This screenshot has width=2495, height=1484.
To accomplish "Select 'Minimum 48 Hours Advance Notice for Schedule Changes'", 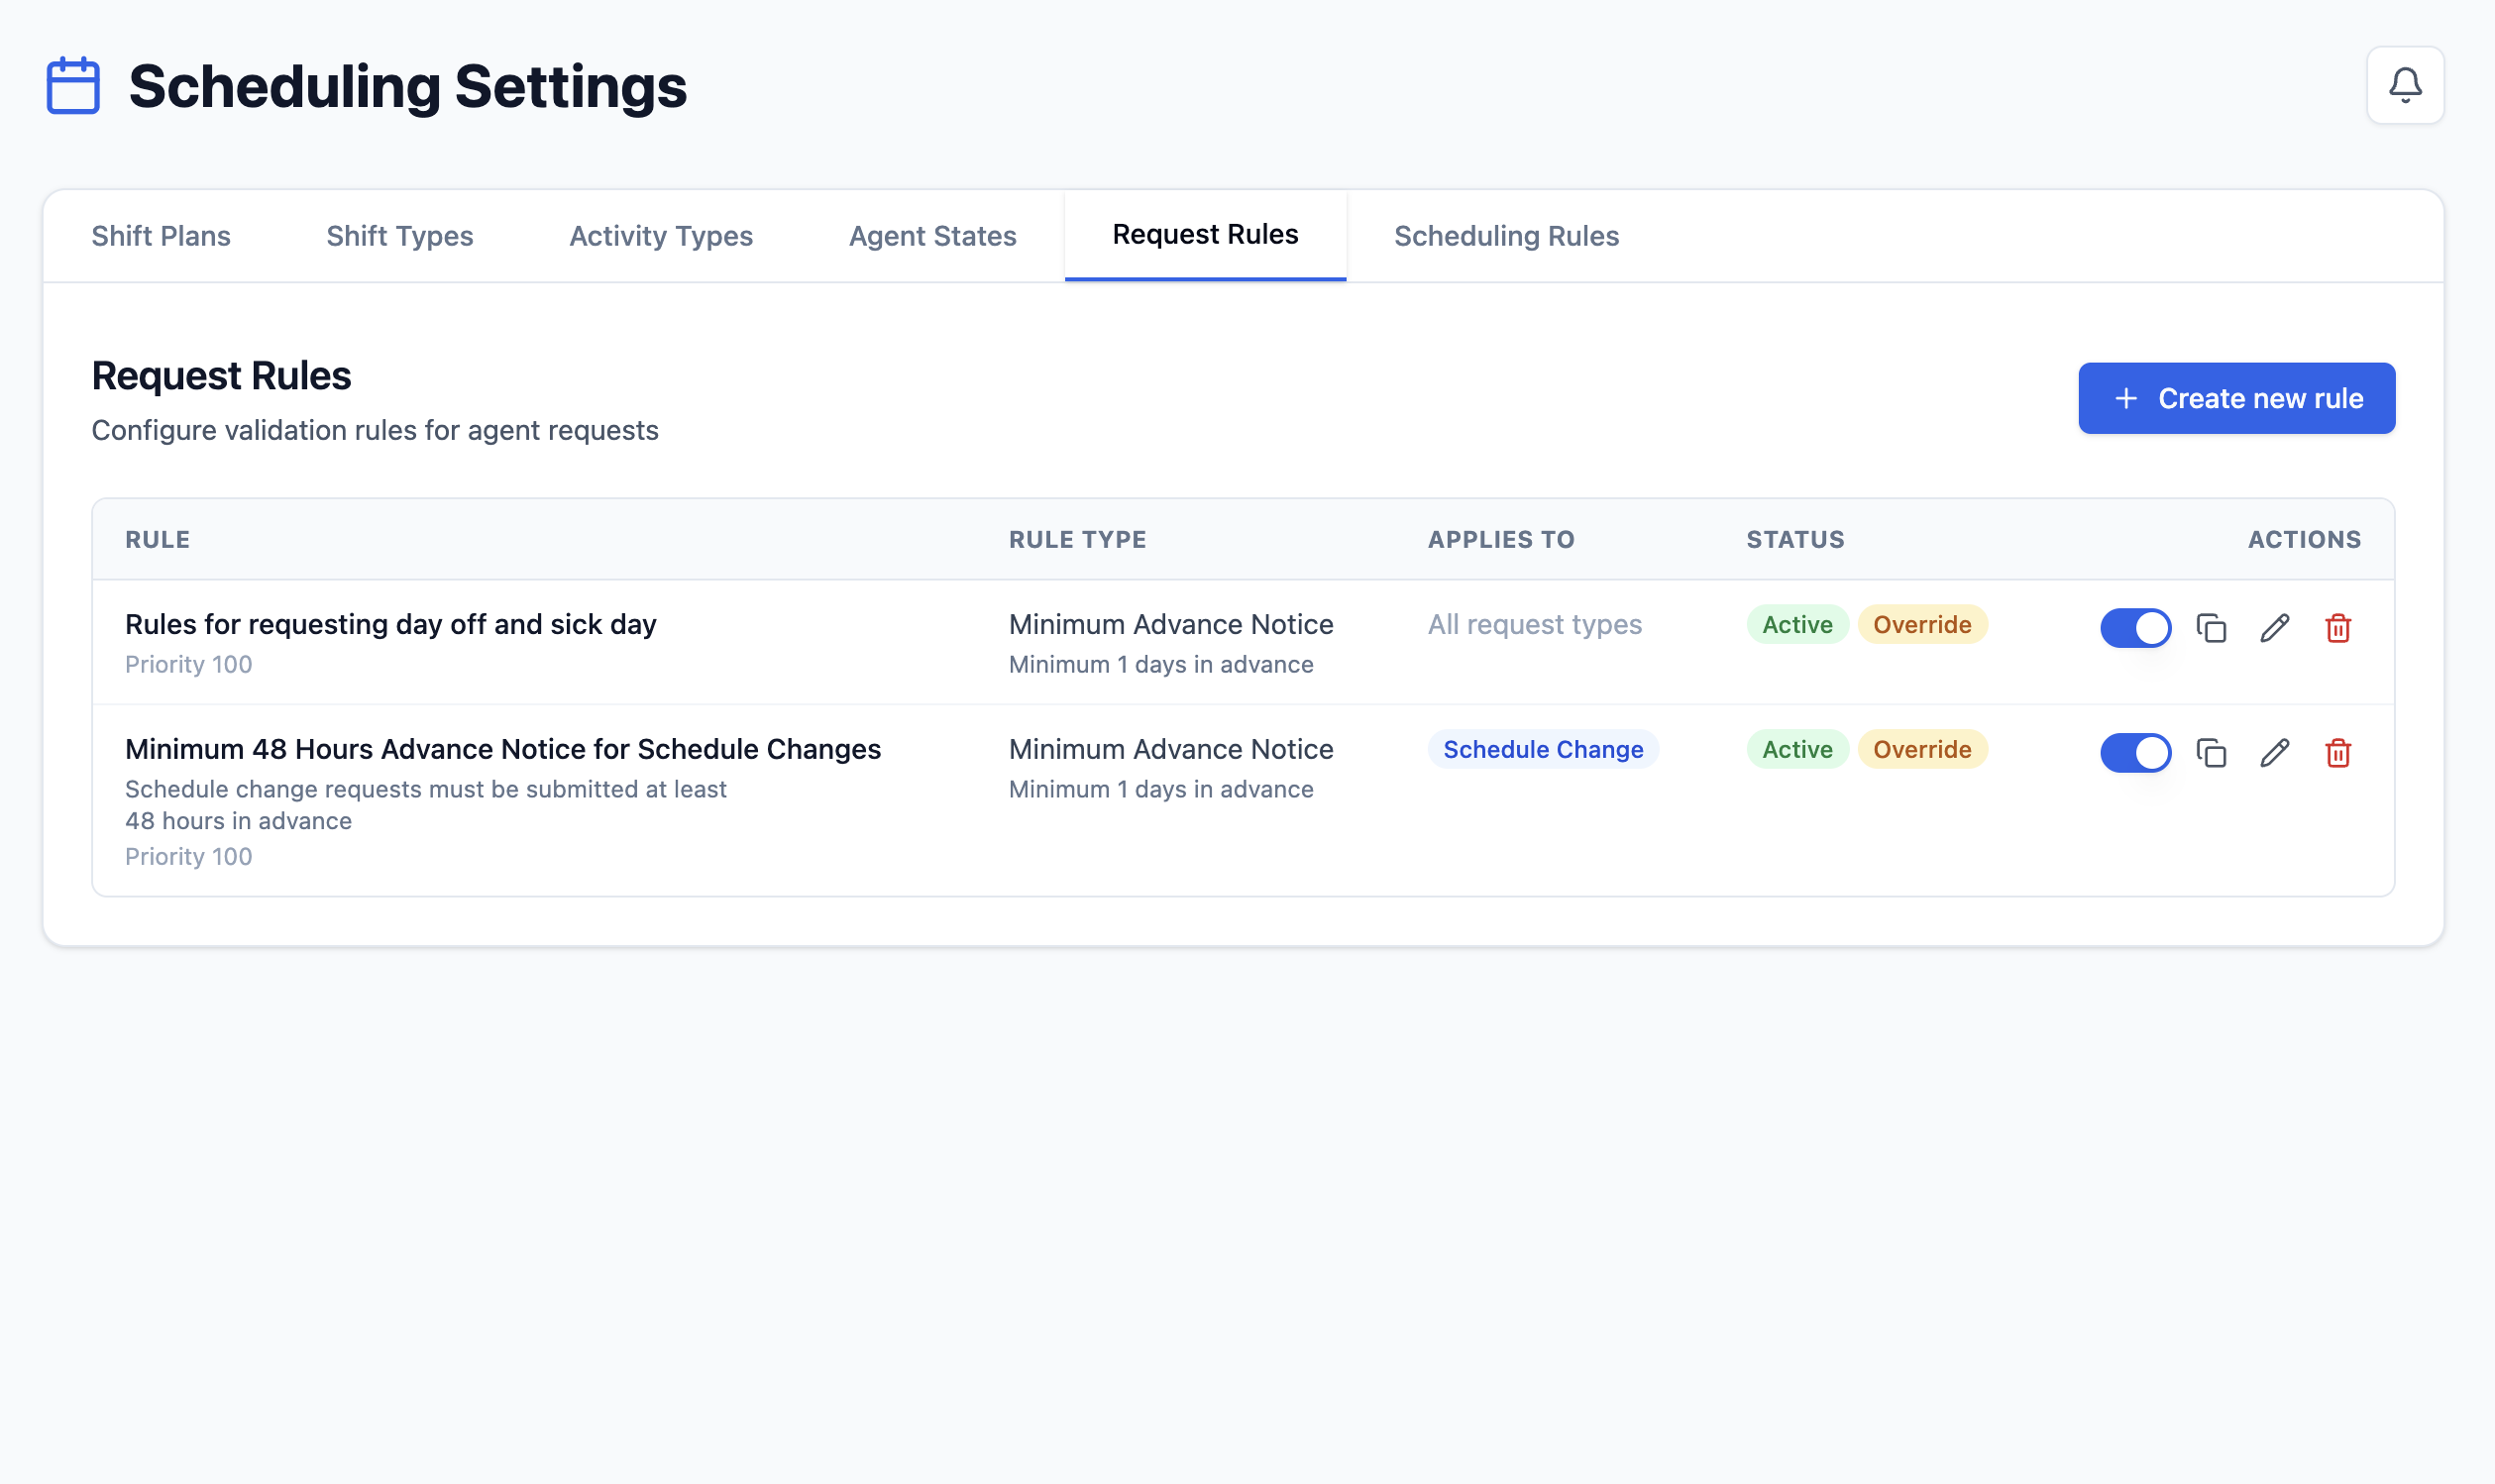I will tap(502, 749).
